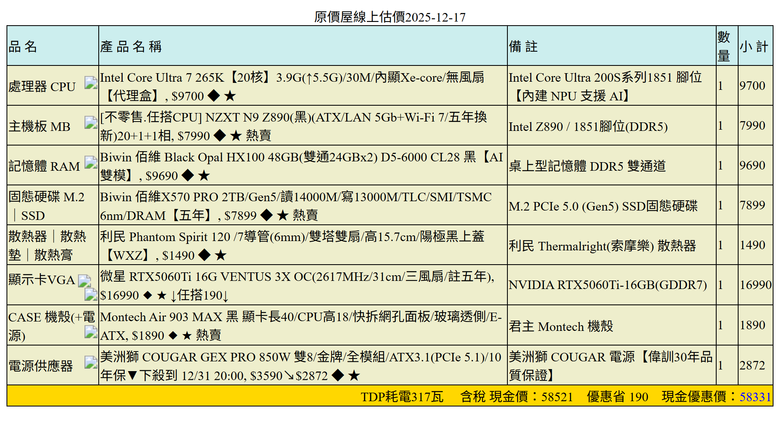780x439 pixels.
Task: Click the 君主 Montech 機殼 note
Action: click(561, 326)
